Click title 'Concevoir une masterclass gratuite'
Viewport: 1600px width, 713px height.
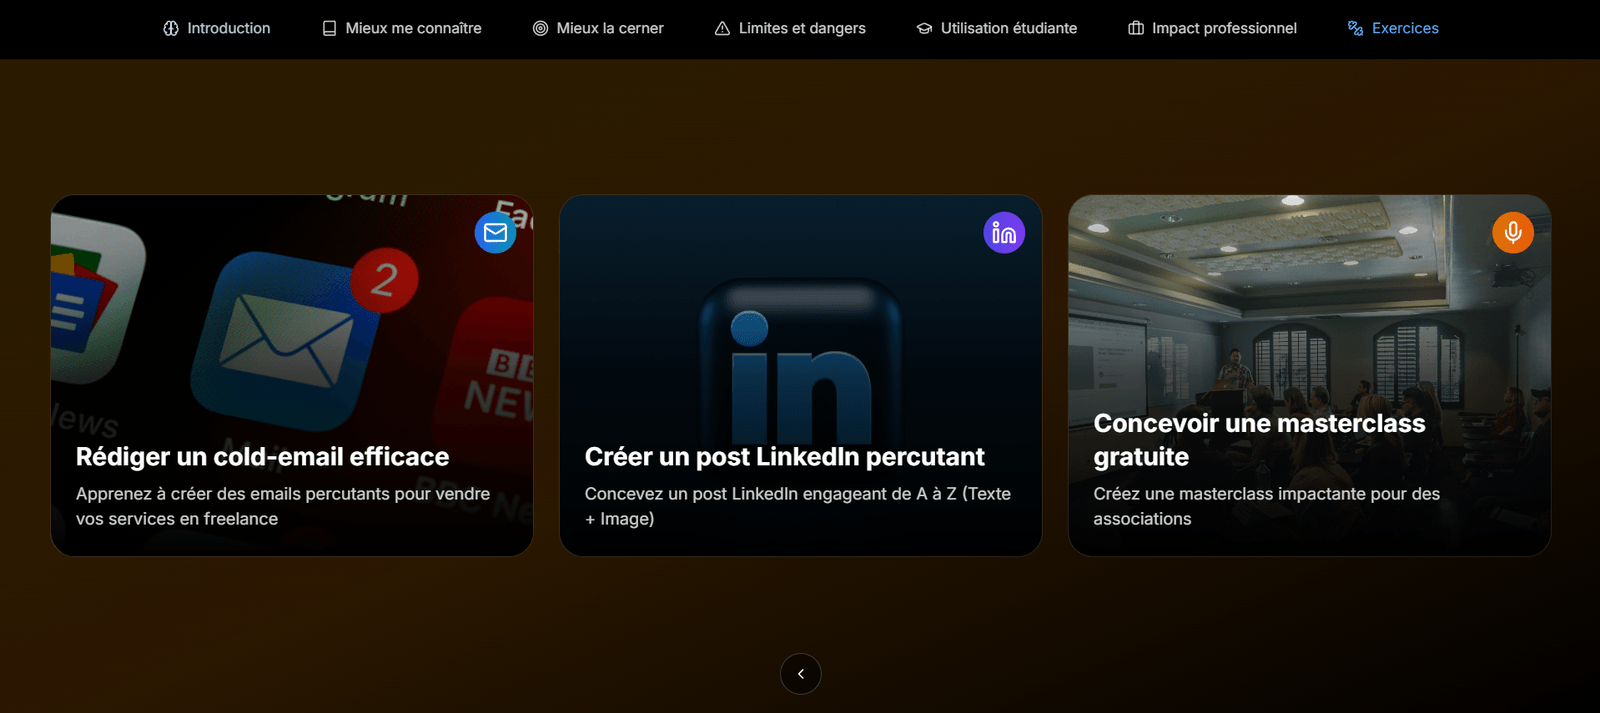(1260, 440)
